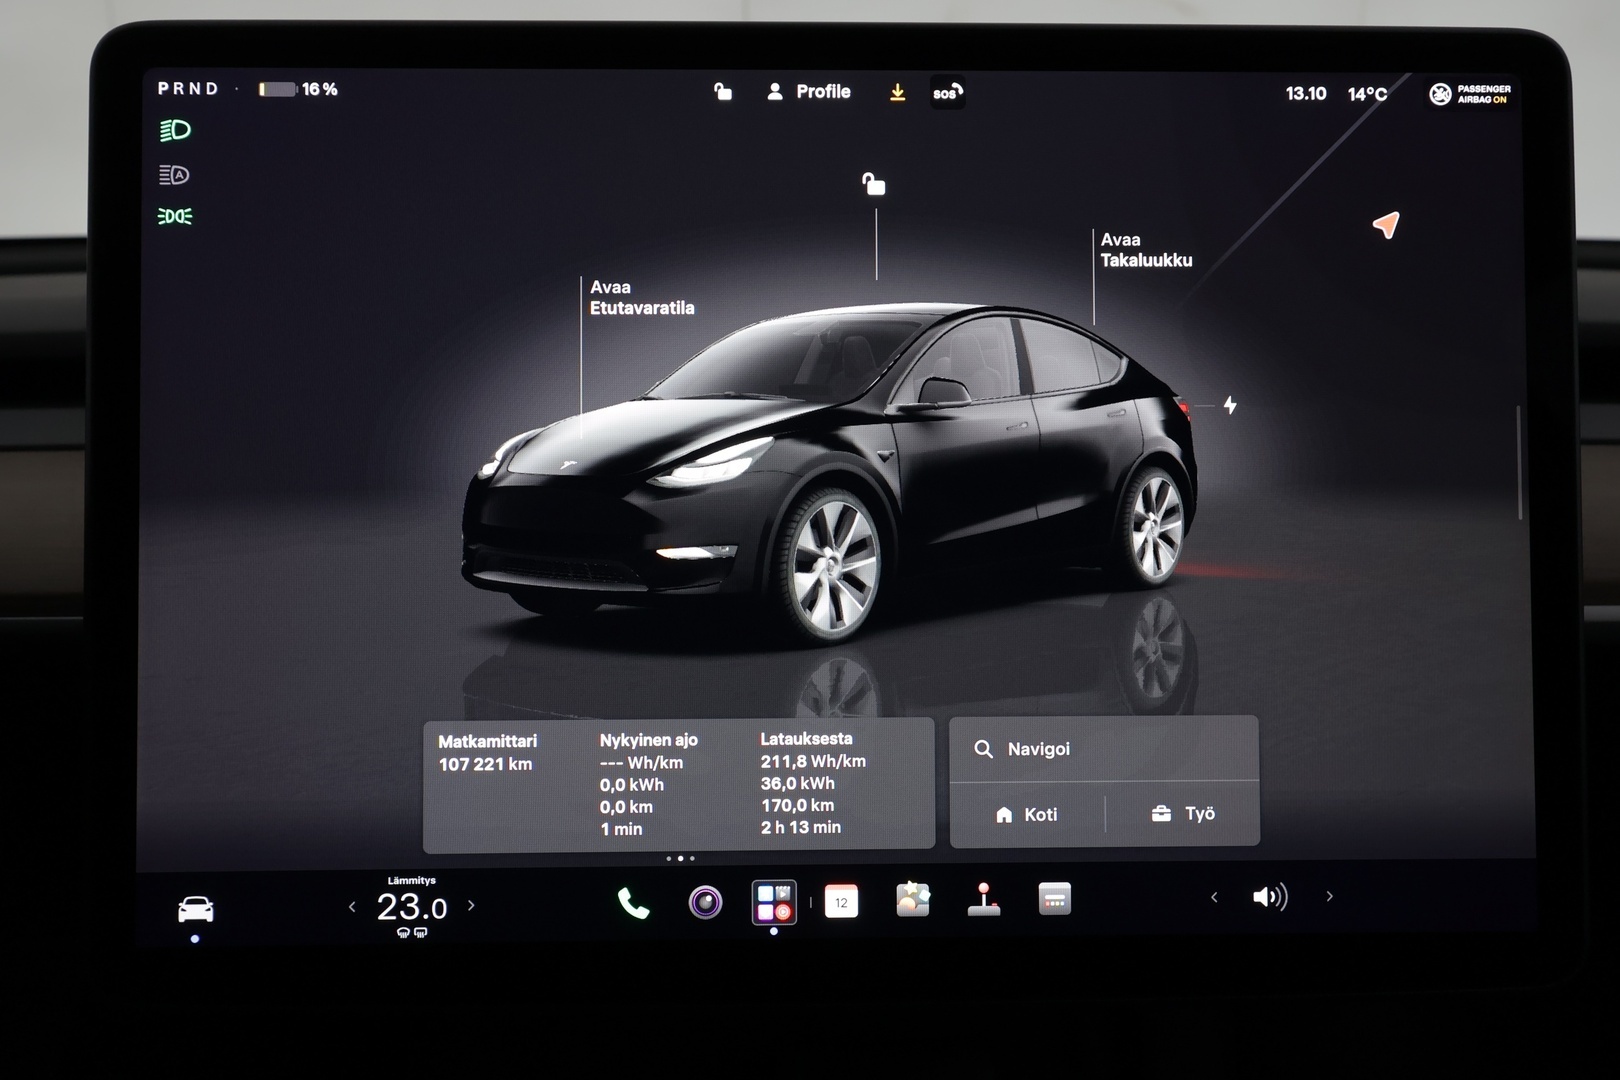Open the Phone app
The image size is (1620, 1080).
633,903
